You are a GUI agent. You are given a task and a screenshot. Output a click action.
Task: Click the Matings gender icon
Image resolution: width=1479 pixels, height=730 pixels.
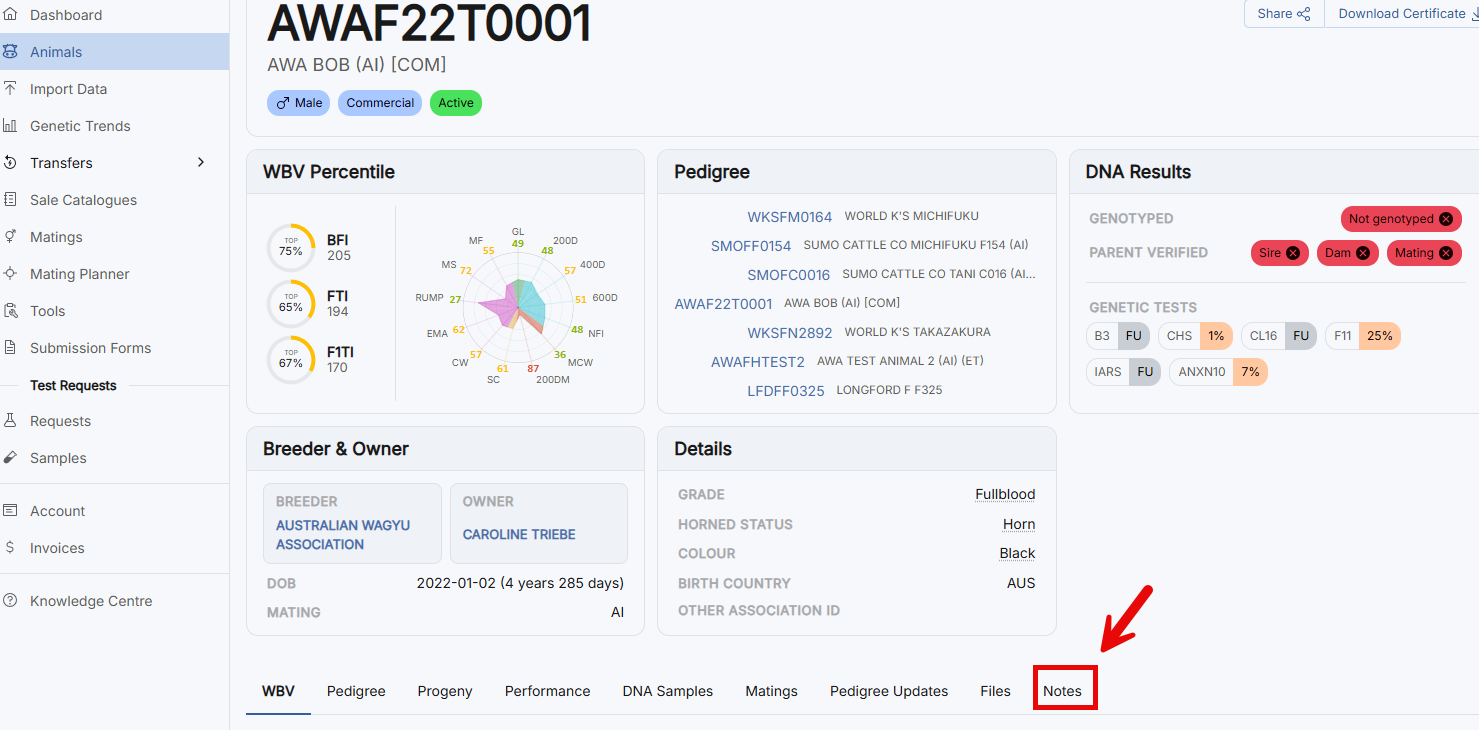10,237
